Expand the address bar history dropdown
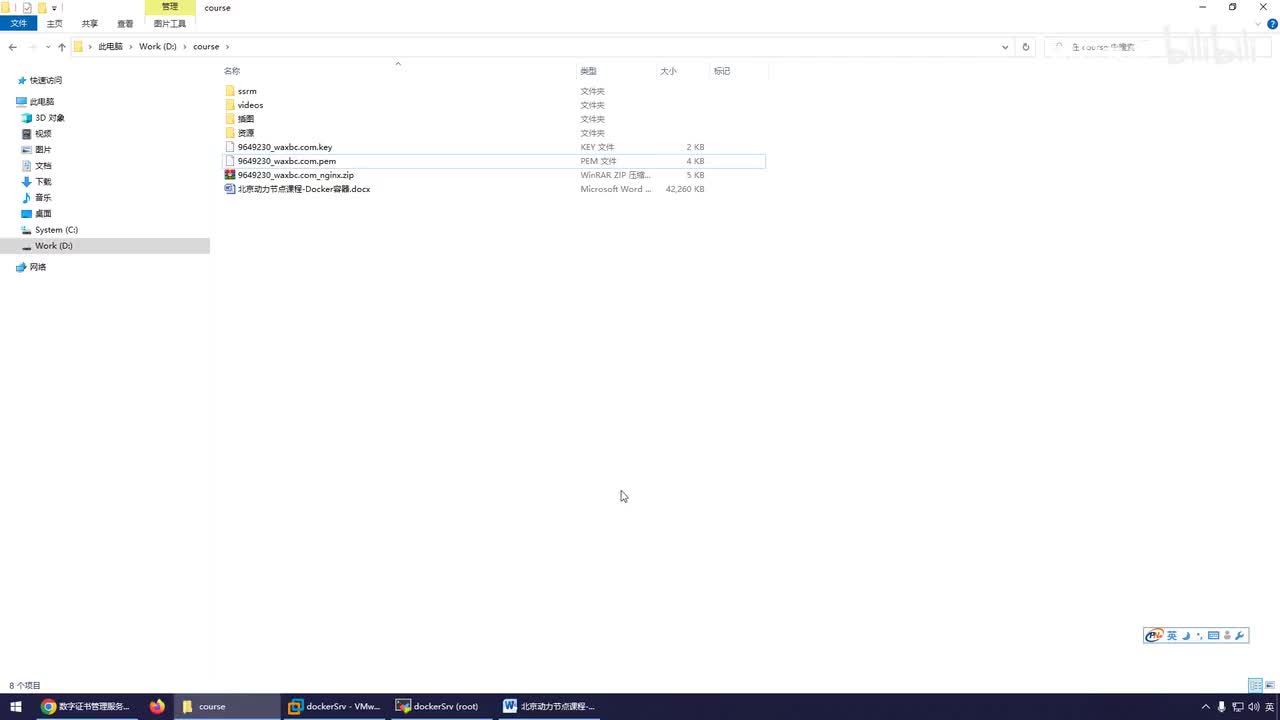The height and width of the screenshot is (720, 1280). pyautogui.click(x=1005, y=47)
